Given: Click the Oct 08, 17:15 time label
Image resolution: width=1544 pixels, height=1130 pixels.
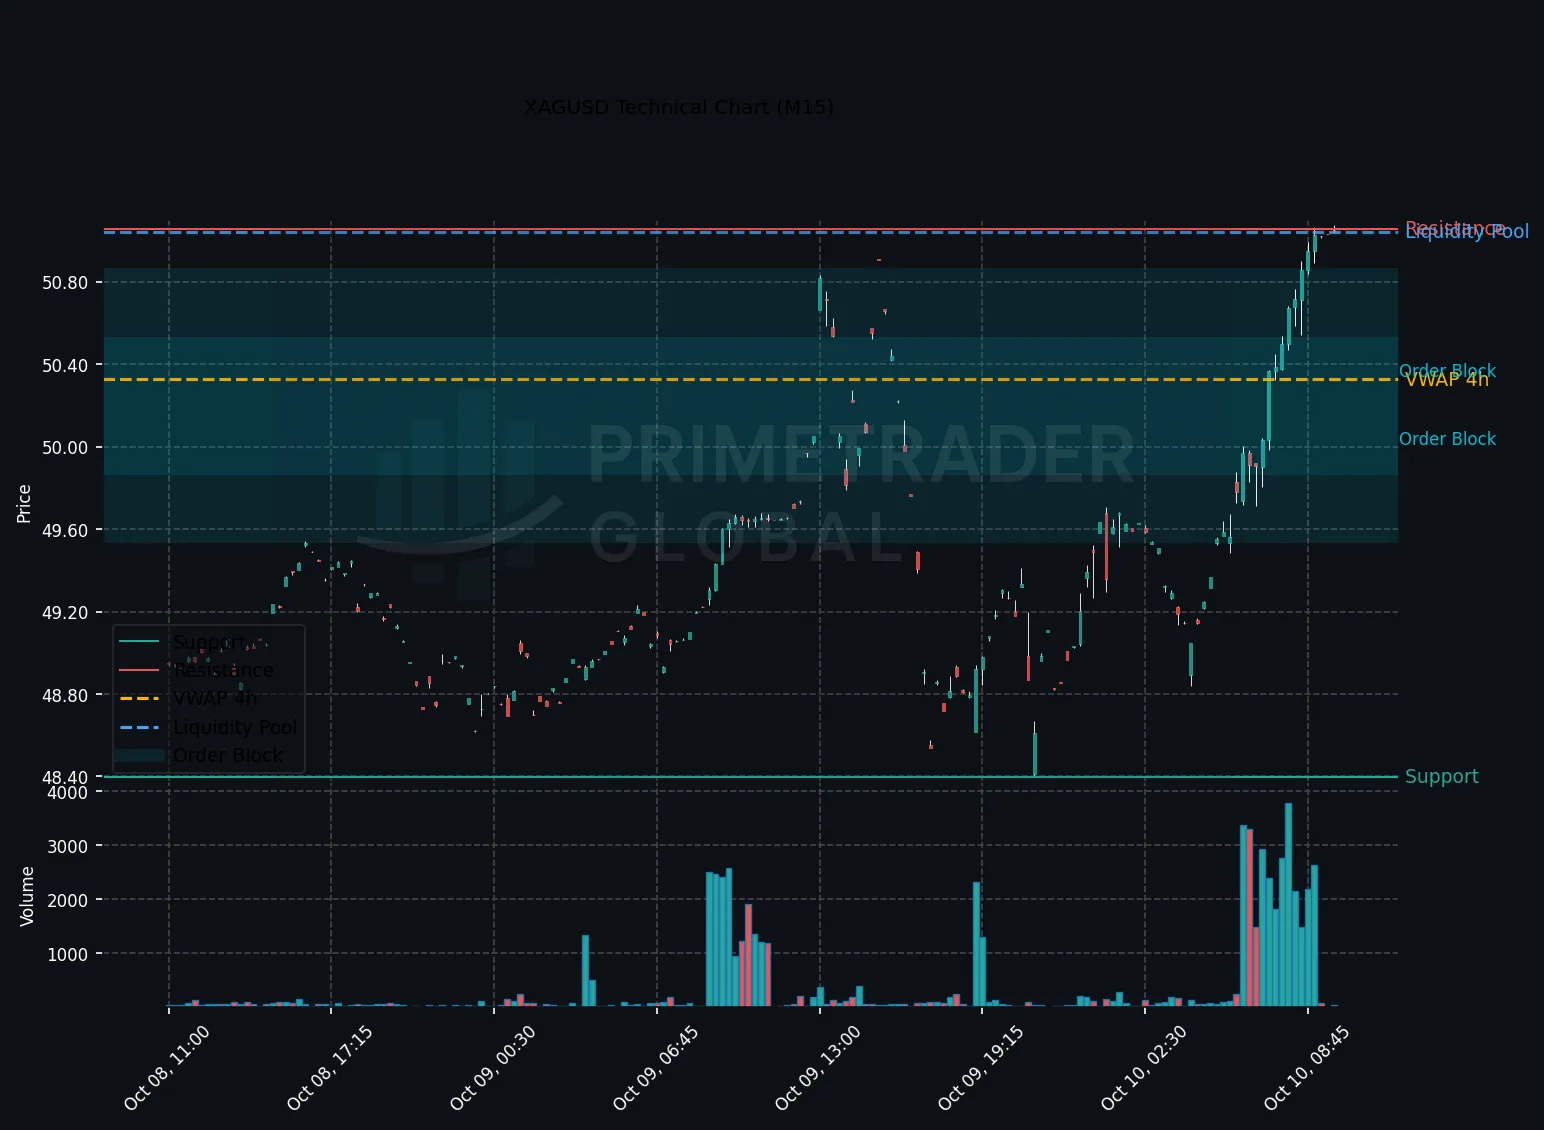Looking at the screenshot, I should (329, 1068).
